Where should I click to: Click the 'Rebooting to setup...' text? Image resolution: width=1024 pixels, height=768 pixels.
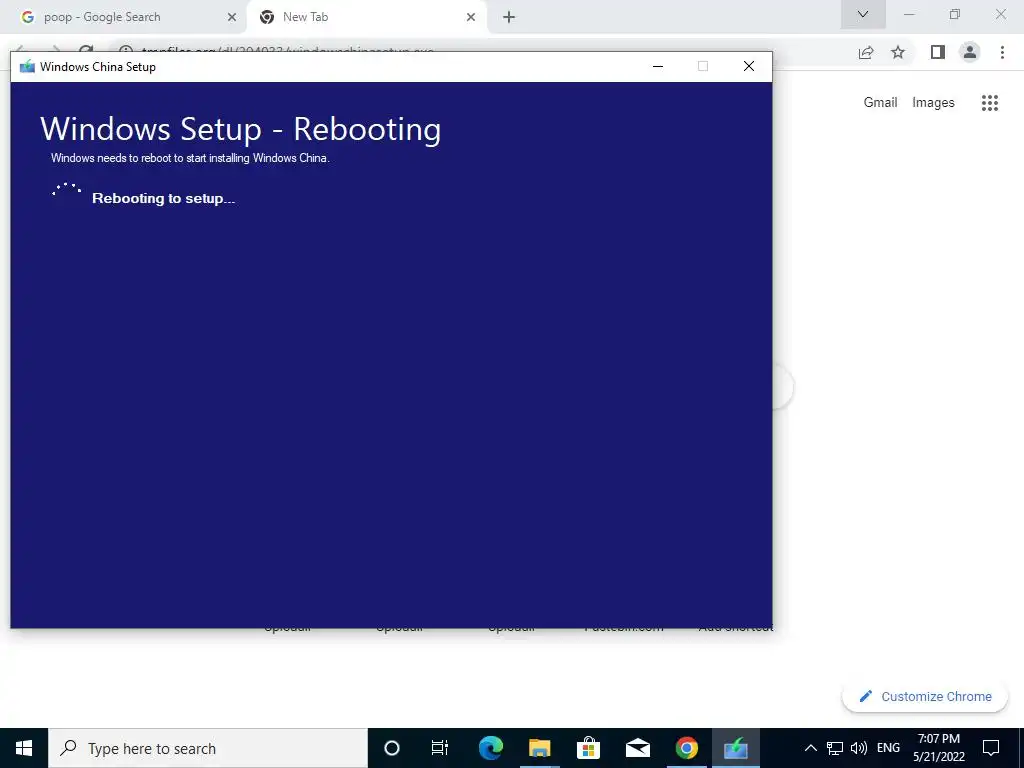(163, 199)
